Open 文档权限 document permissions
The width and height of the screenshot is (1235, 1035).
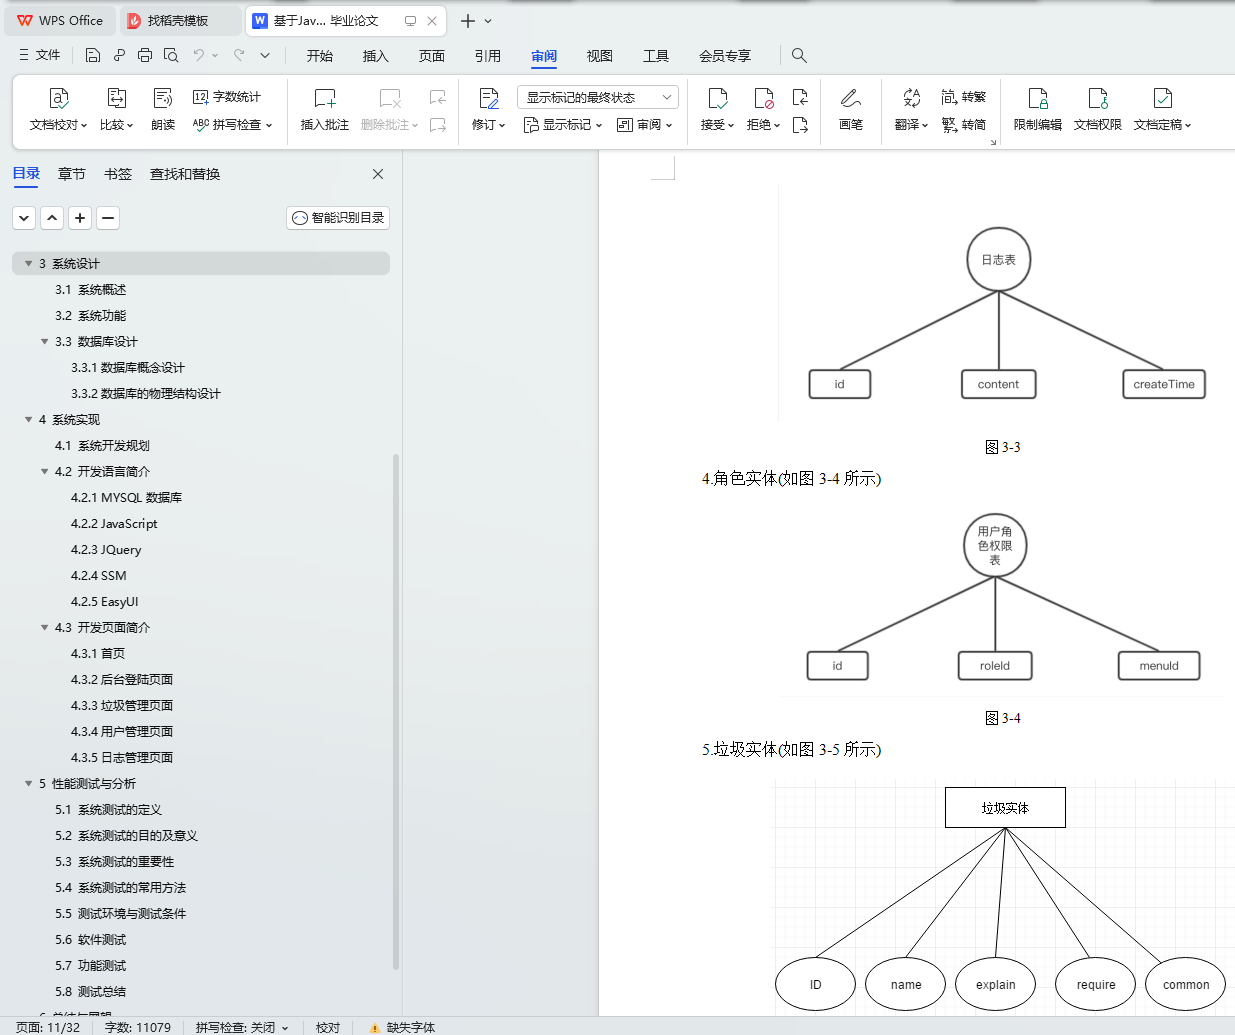(x=1098, y=110)
